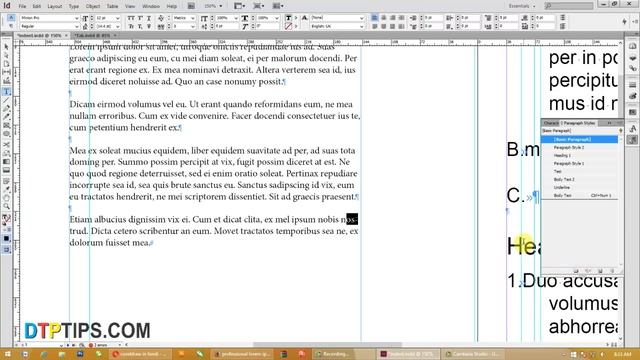The height and width of the screenshot is (360, 640).
Task: Open the font family dropdown Minion Pro
Action: pyautogui.click(x=76, y=18)
